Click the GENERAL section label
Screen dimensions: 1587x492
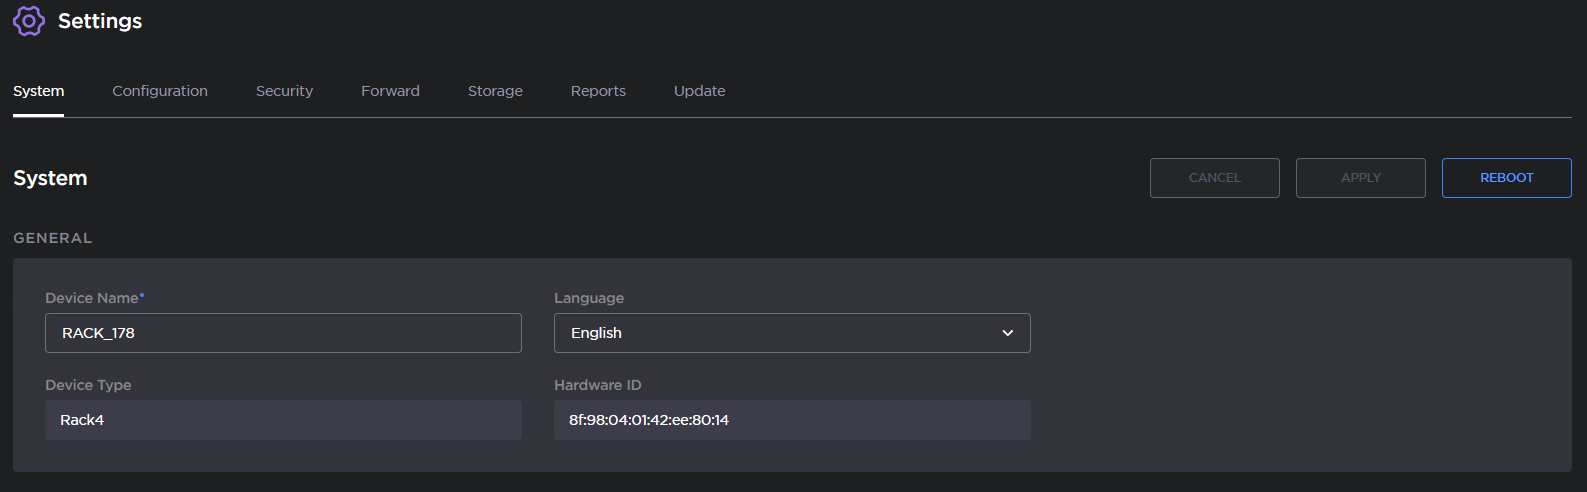[x=52, y=238]
